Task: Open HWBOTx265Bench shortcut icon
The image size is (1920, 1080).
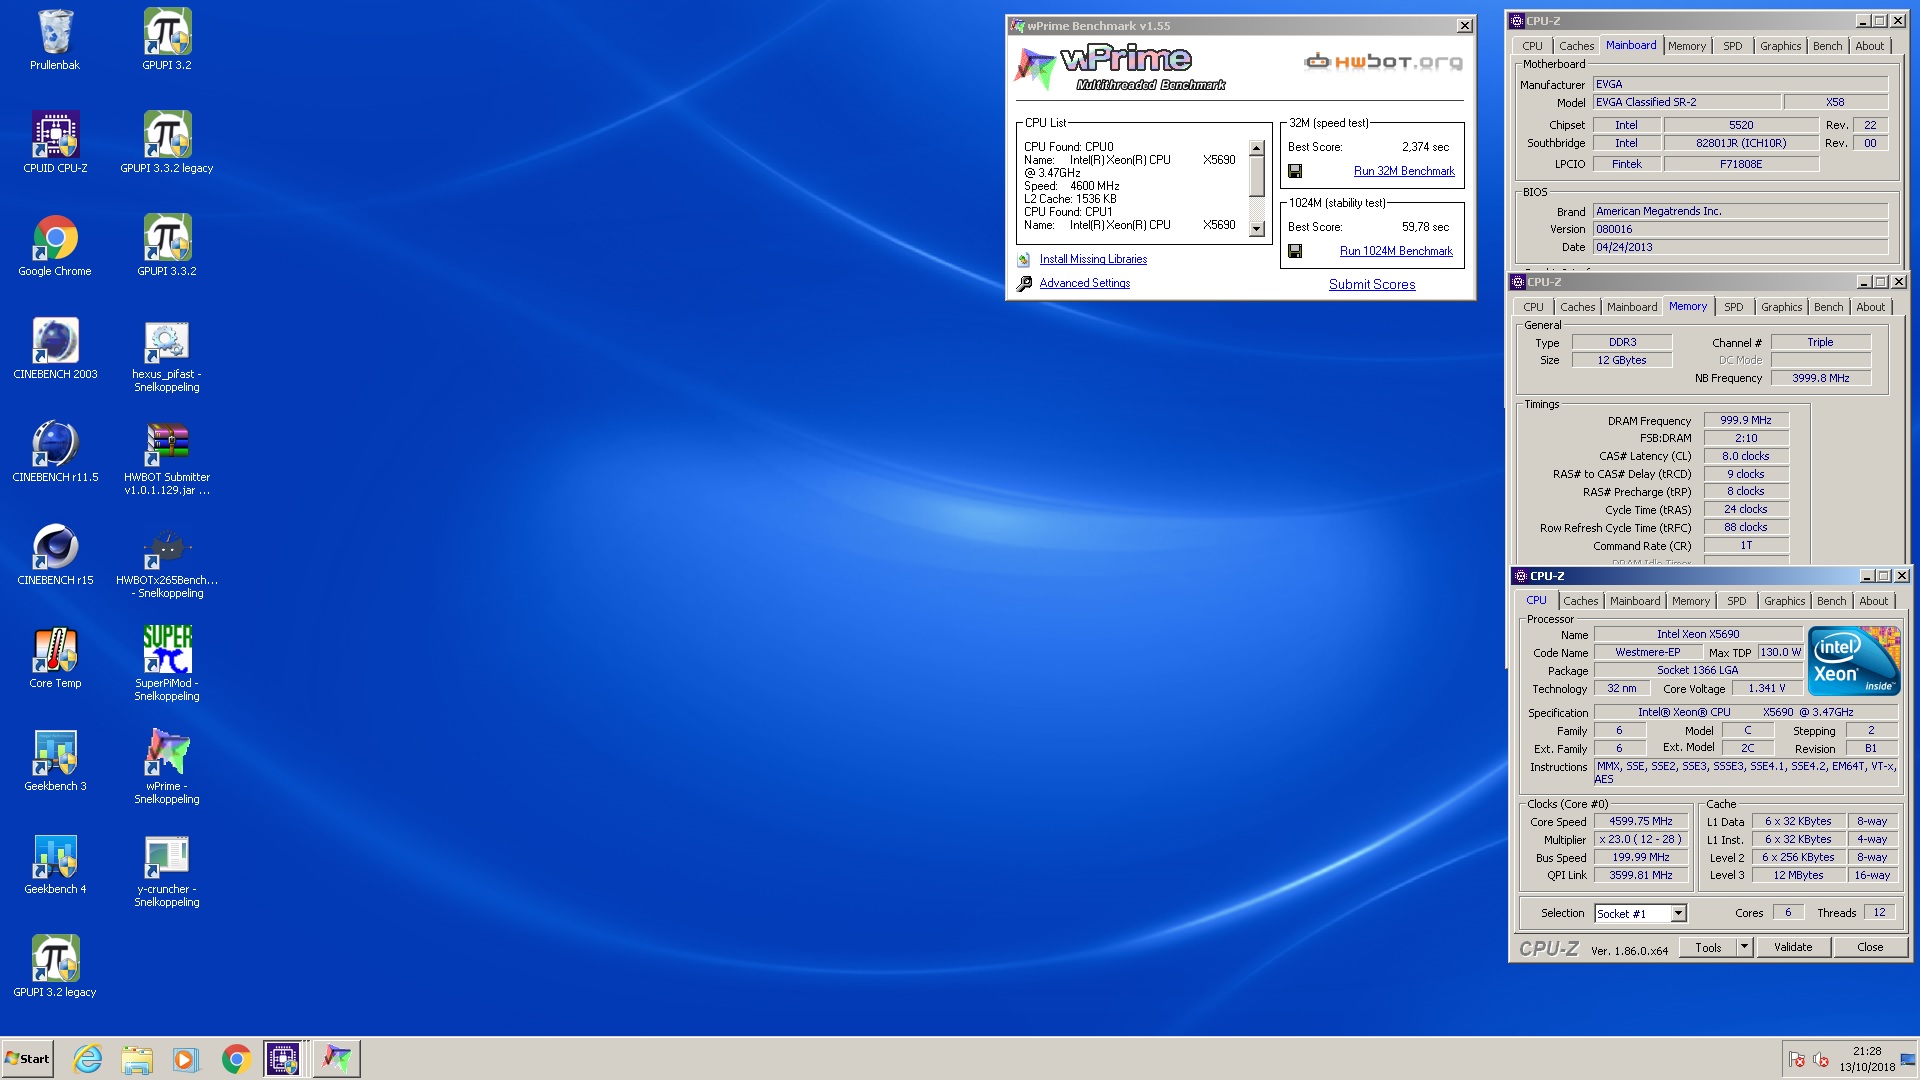Action: [167, 561]
